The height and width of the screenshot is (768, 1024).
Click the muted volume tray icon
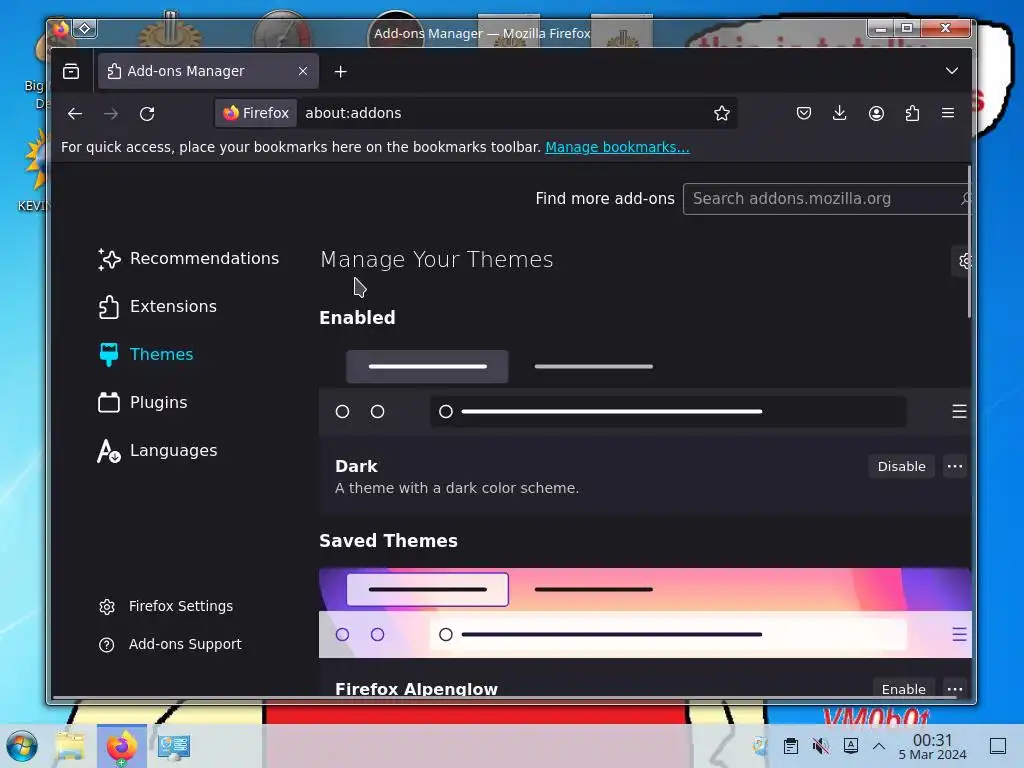tap(820, 746)
